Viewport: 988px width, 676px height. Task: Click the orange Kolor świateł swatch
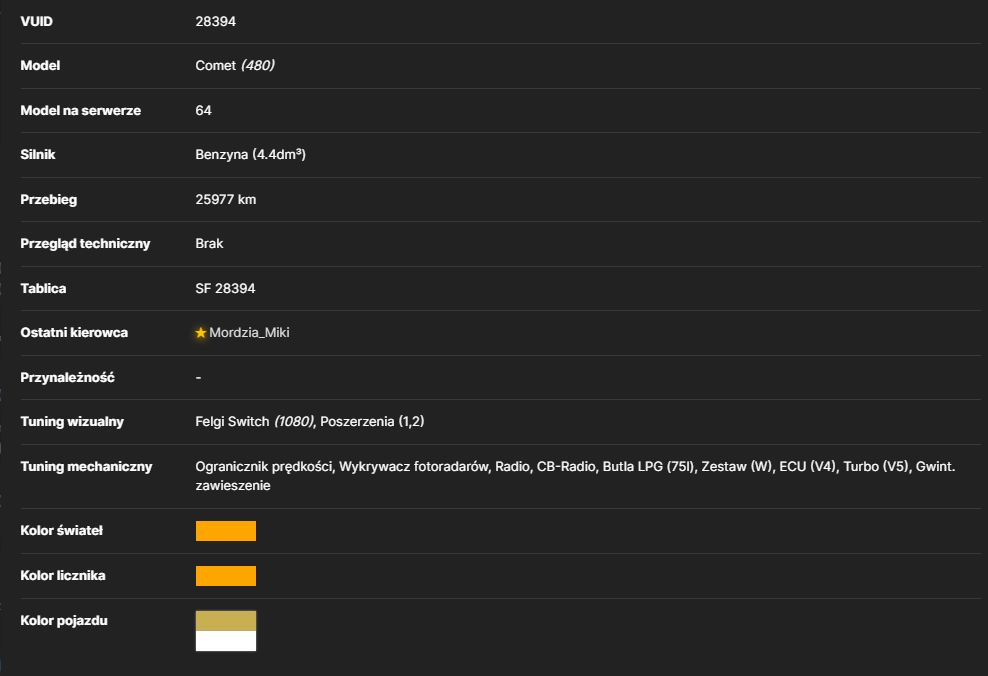click(226, 531)
